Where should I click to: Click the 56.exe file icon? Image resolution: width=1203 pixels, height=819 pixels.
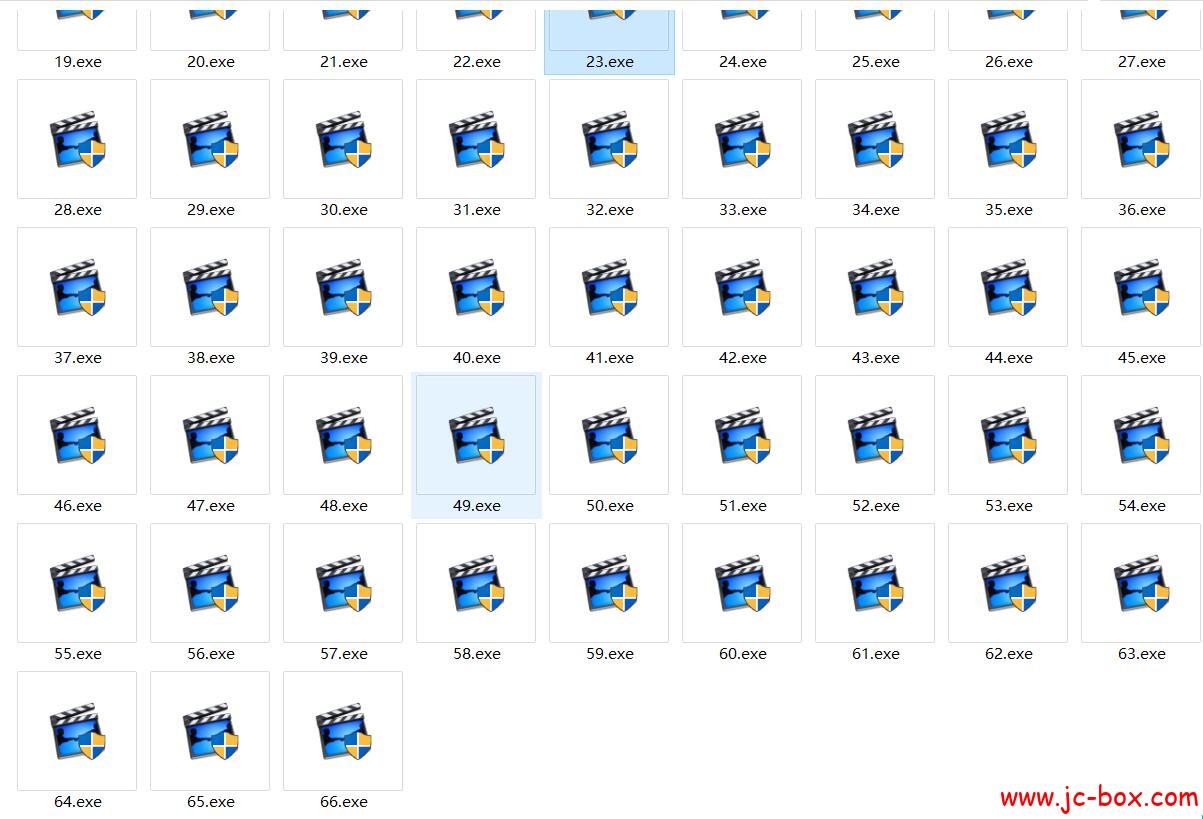tap(211, 583)
